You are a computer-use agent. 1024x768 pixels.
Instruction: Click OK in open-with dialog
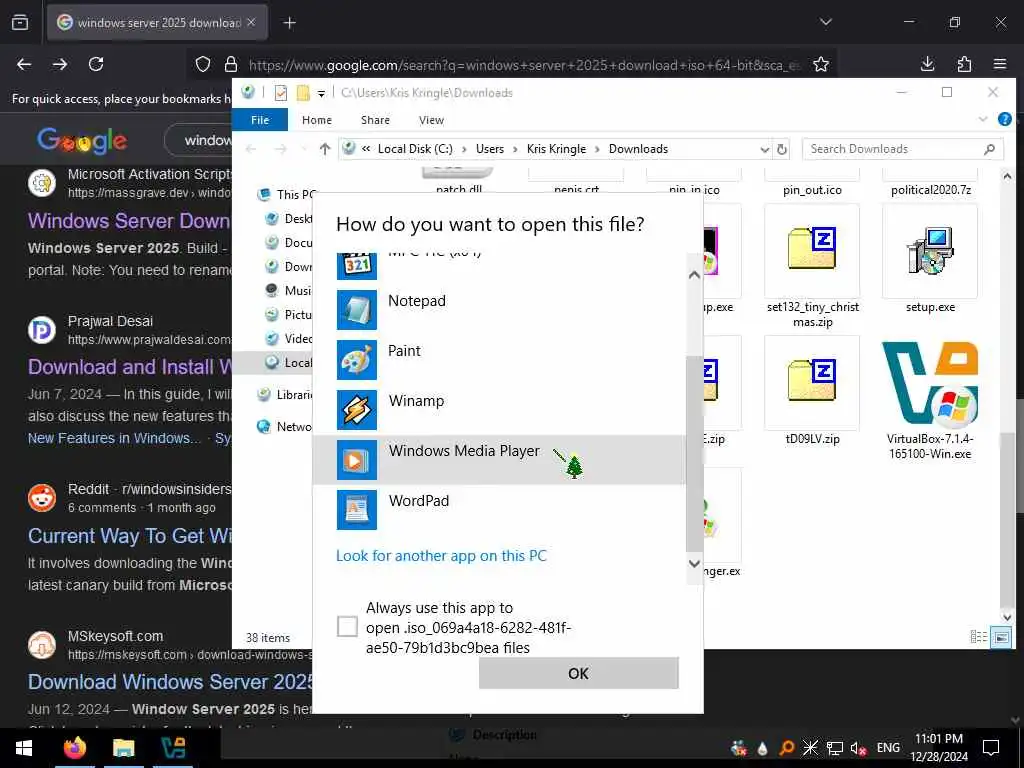(579, 673)
